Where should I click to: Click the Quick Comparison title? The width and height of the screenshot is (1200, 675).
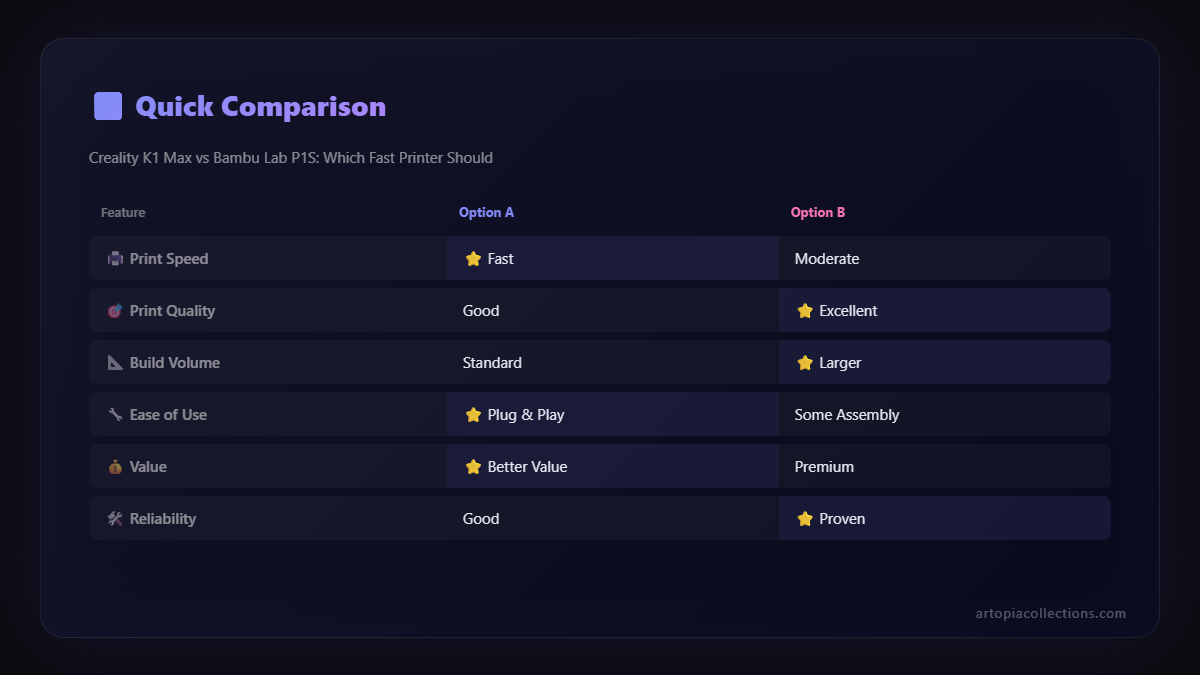pyautogui.click(x=260, y=107)
